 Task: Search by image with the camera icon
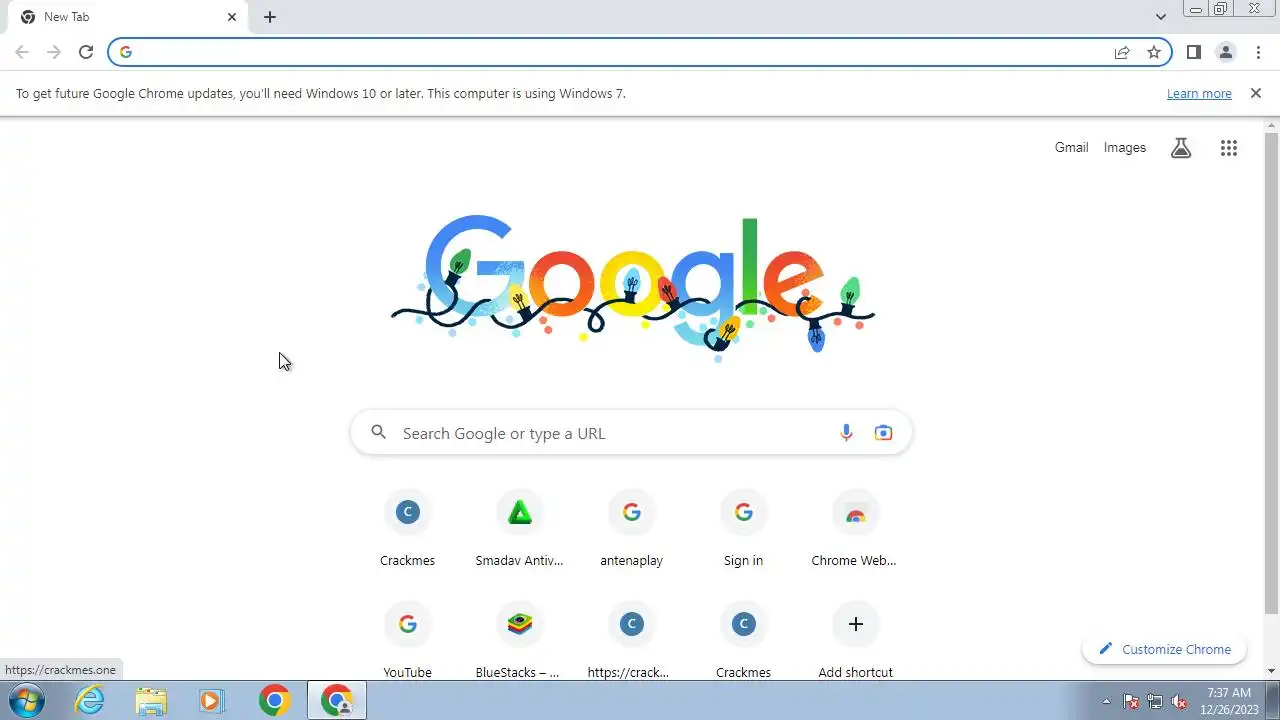coord(883,433)
